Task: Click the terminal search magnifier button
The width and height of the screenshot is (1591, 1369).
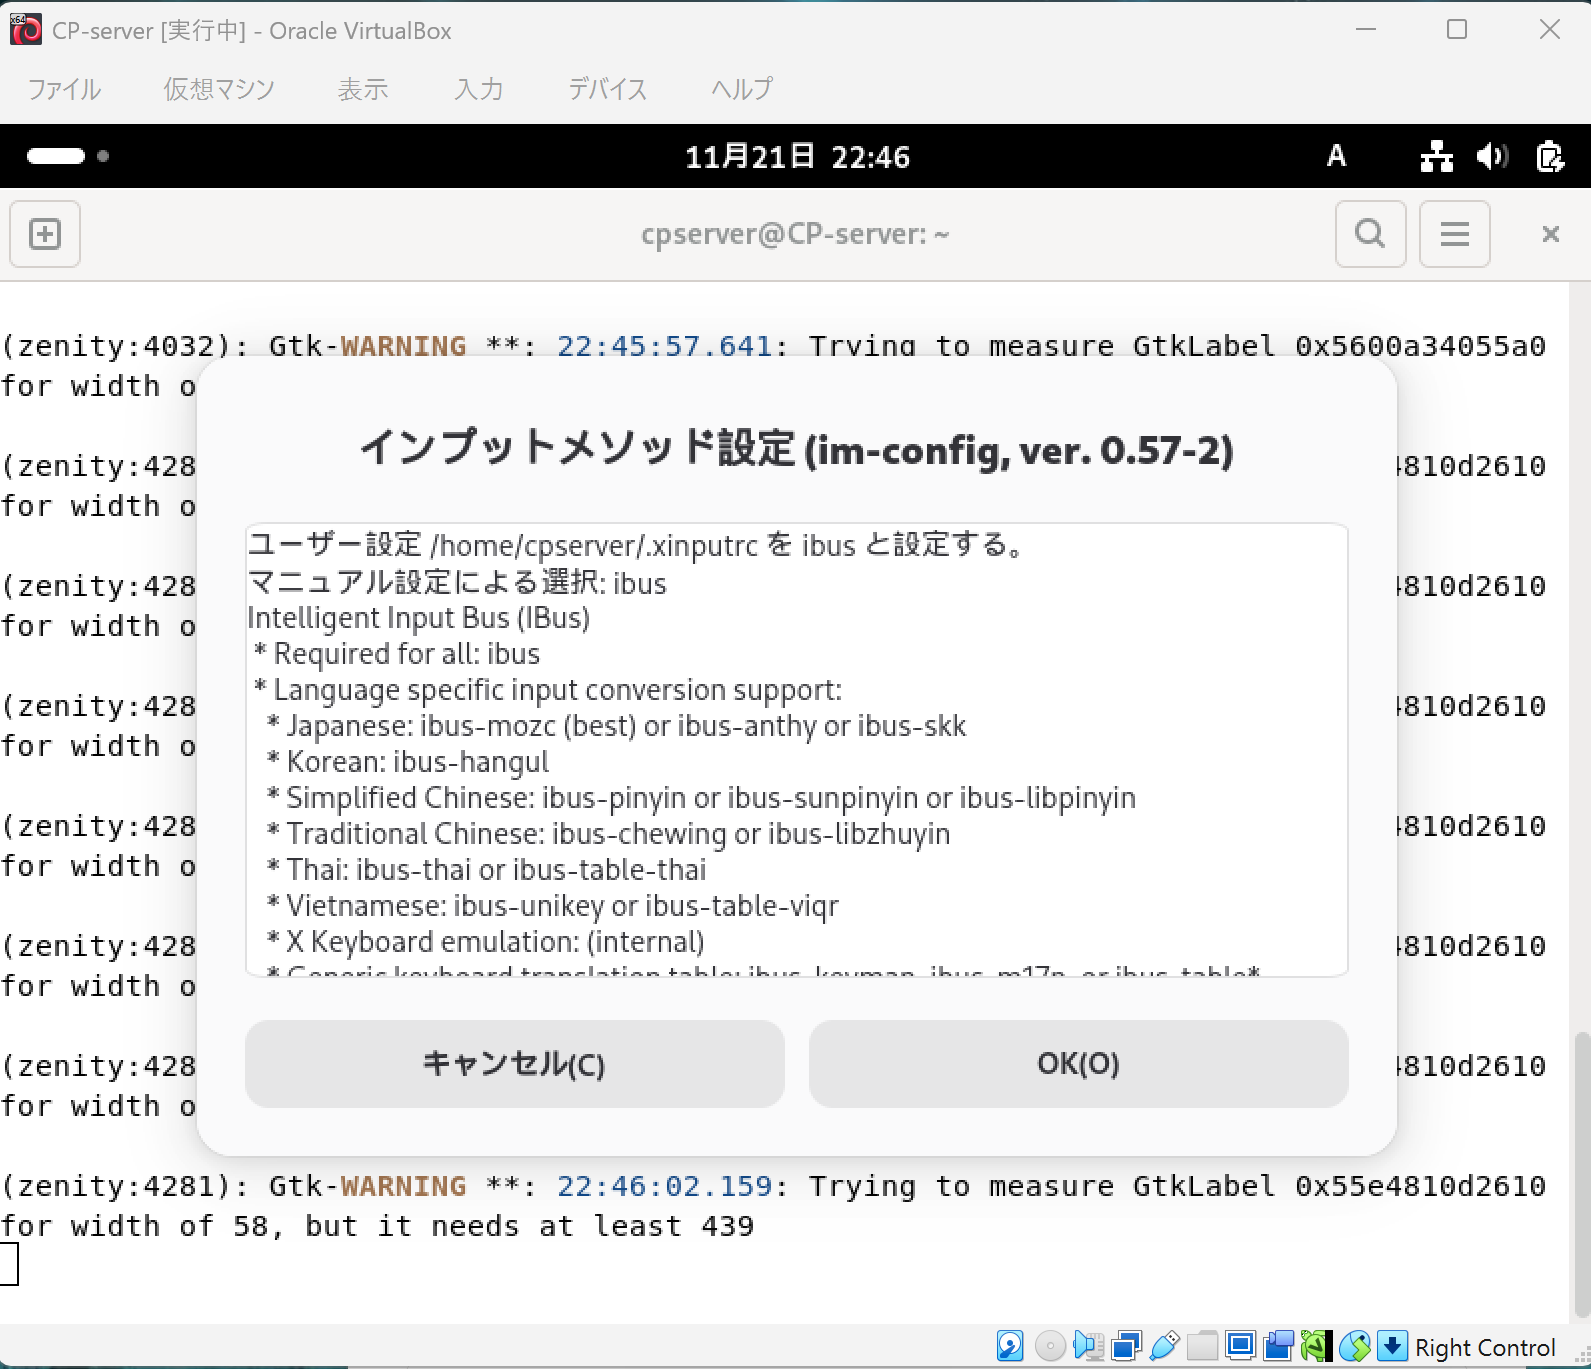Action: tap(1370, 234)
